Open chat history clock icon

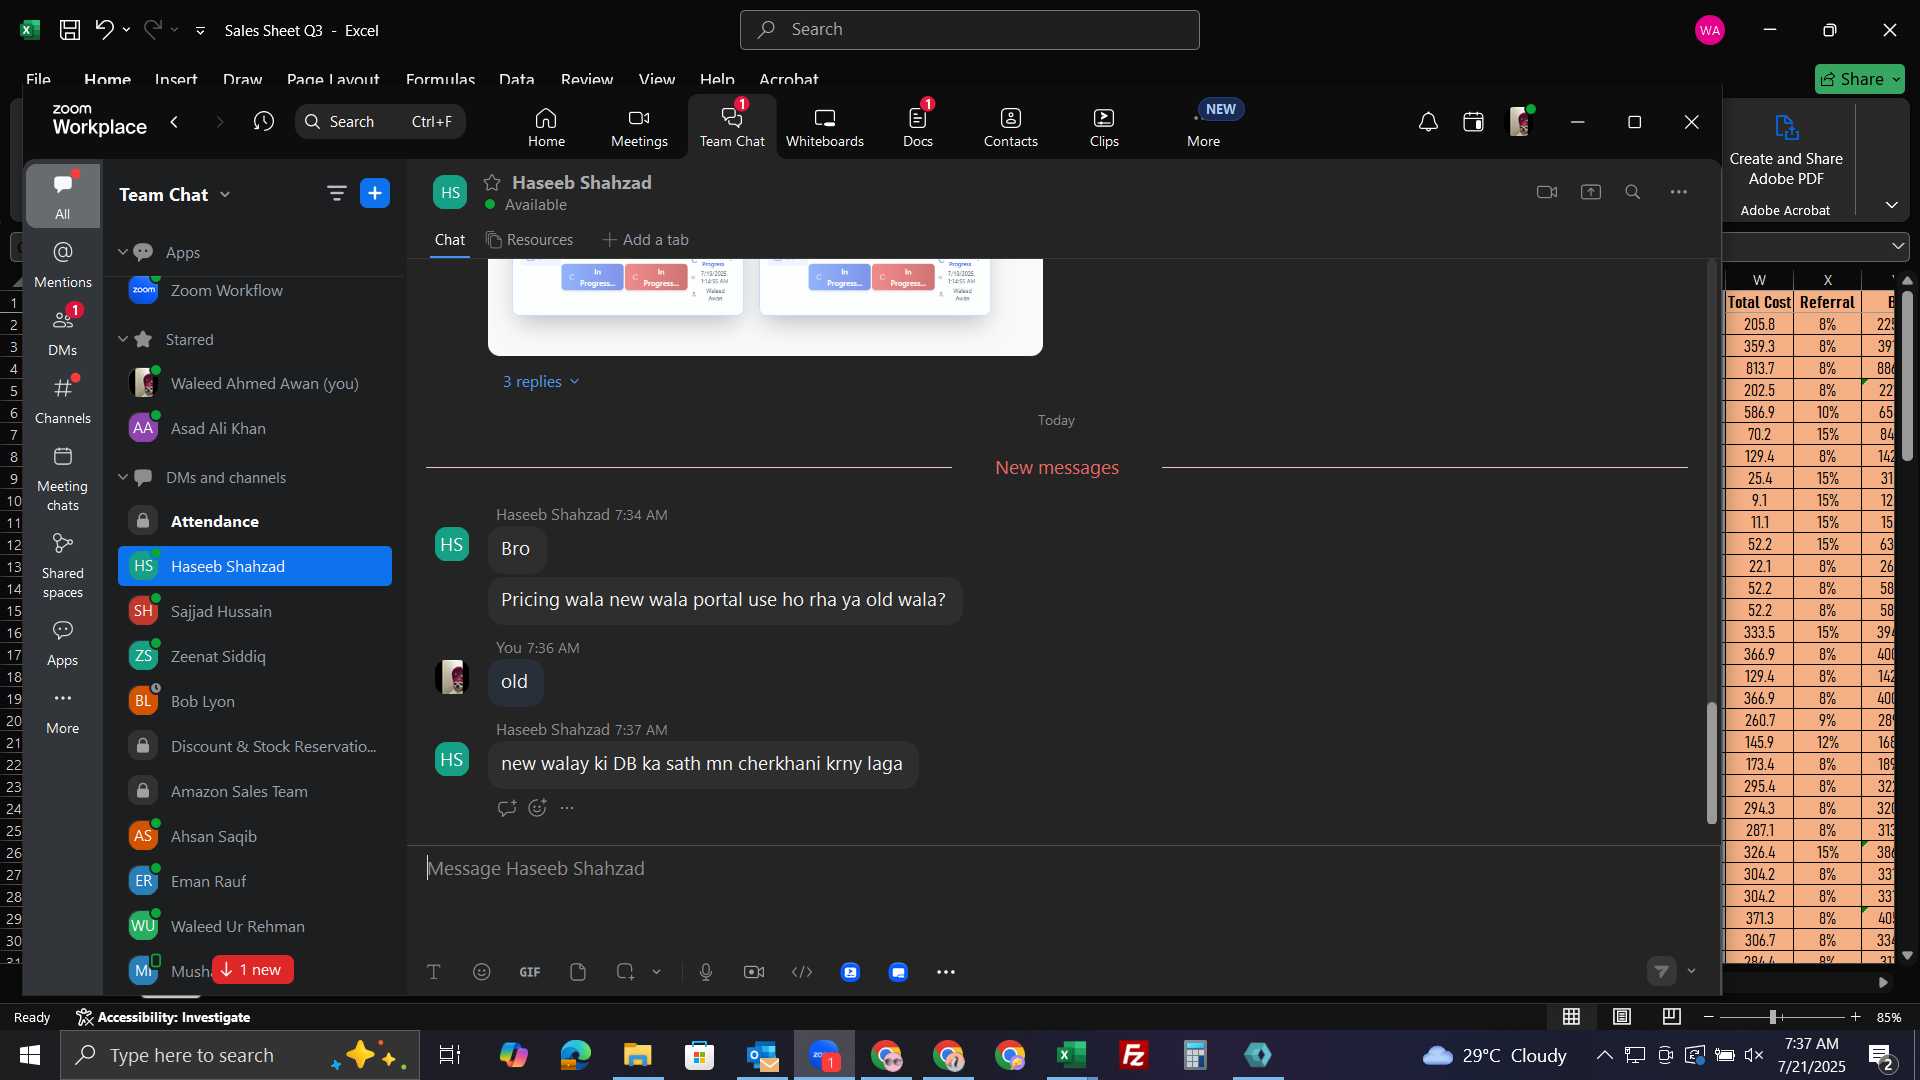tap(264, 122)
